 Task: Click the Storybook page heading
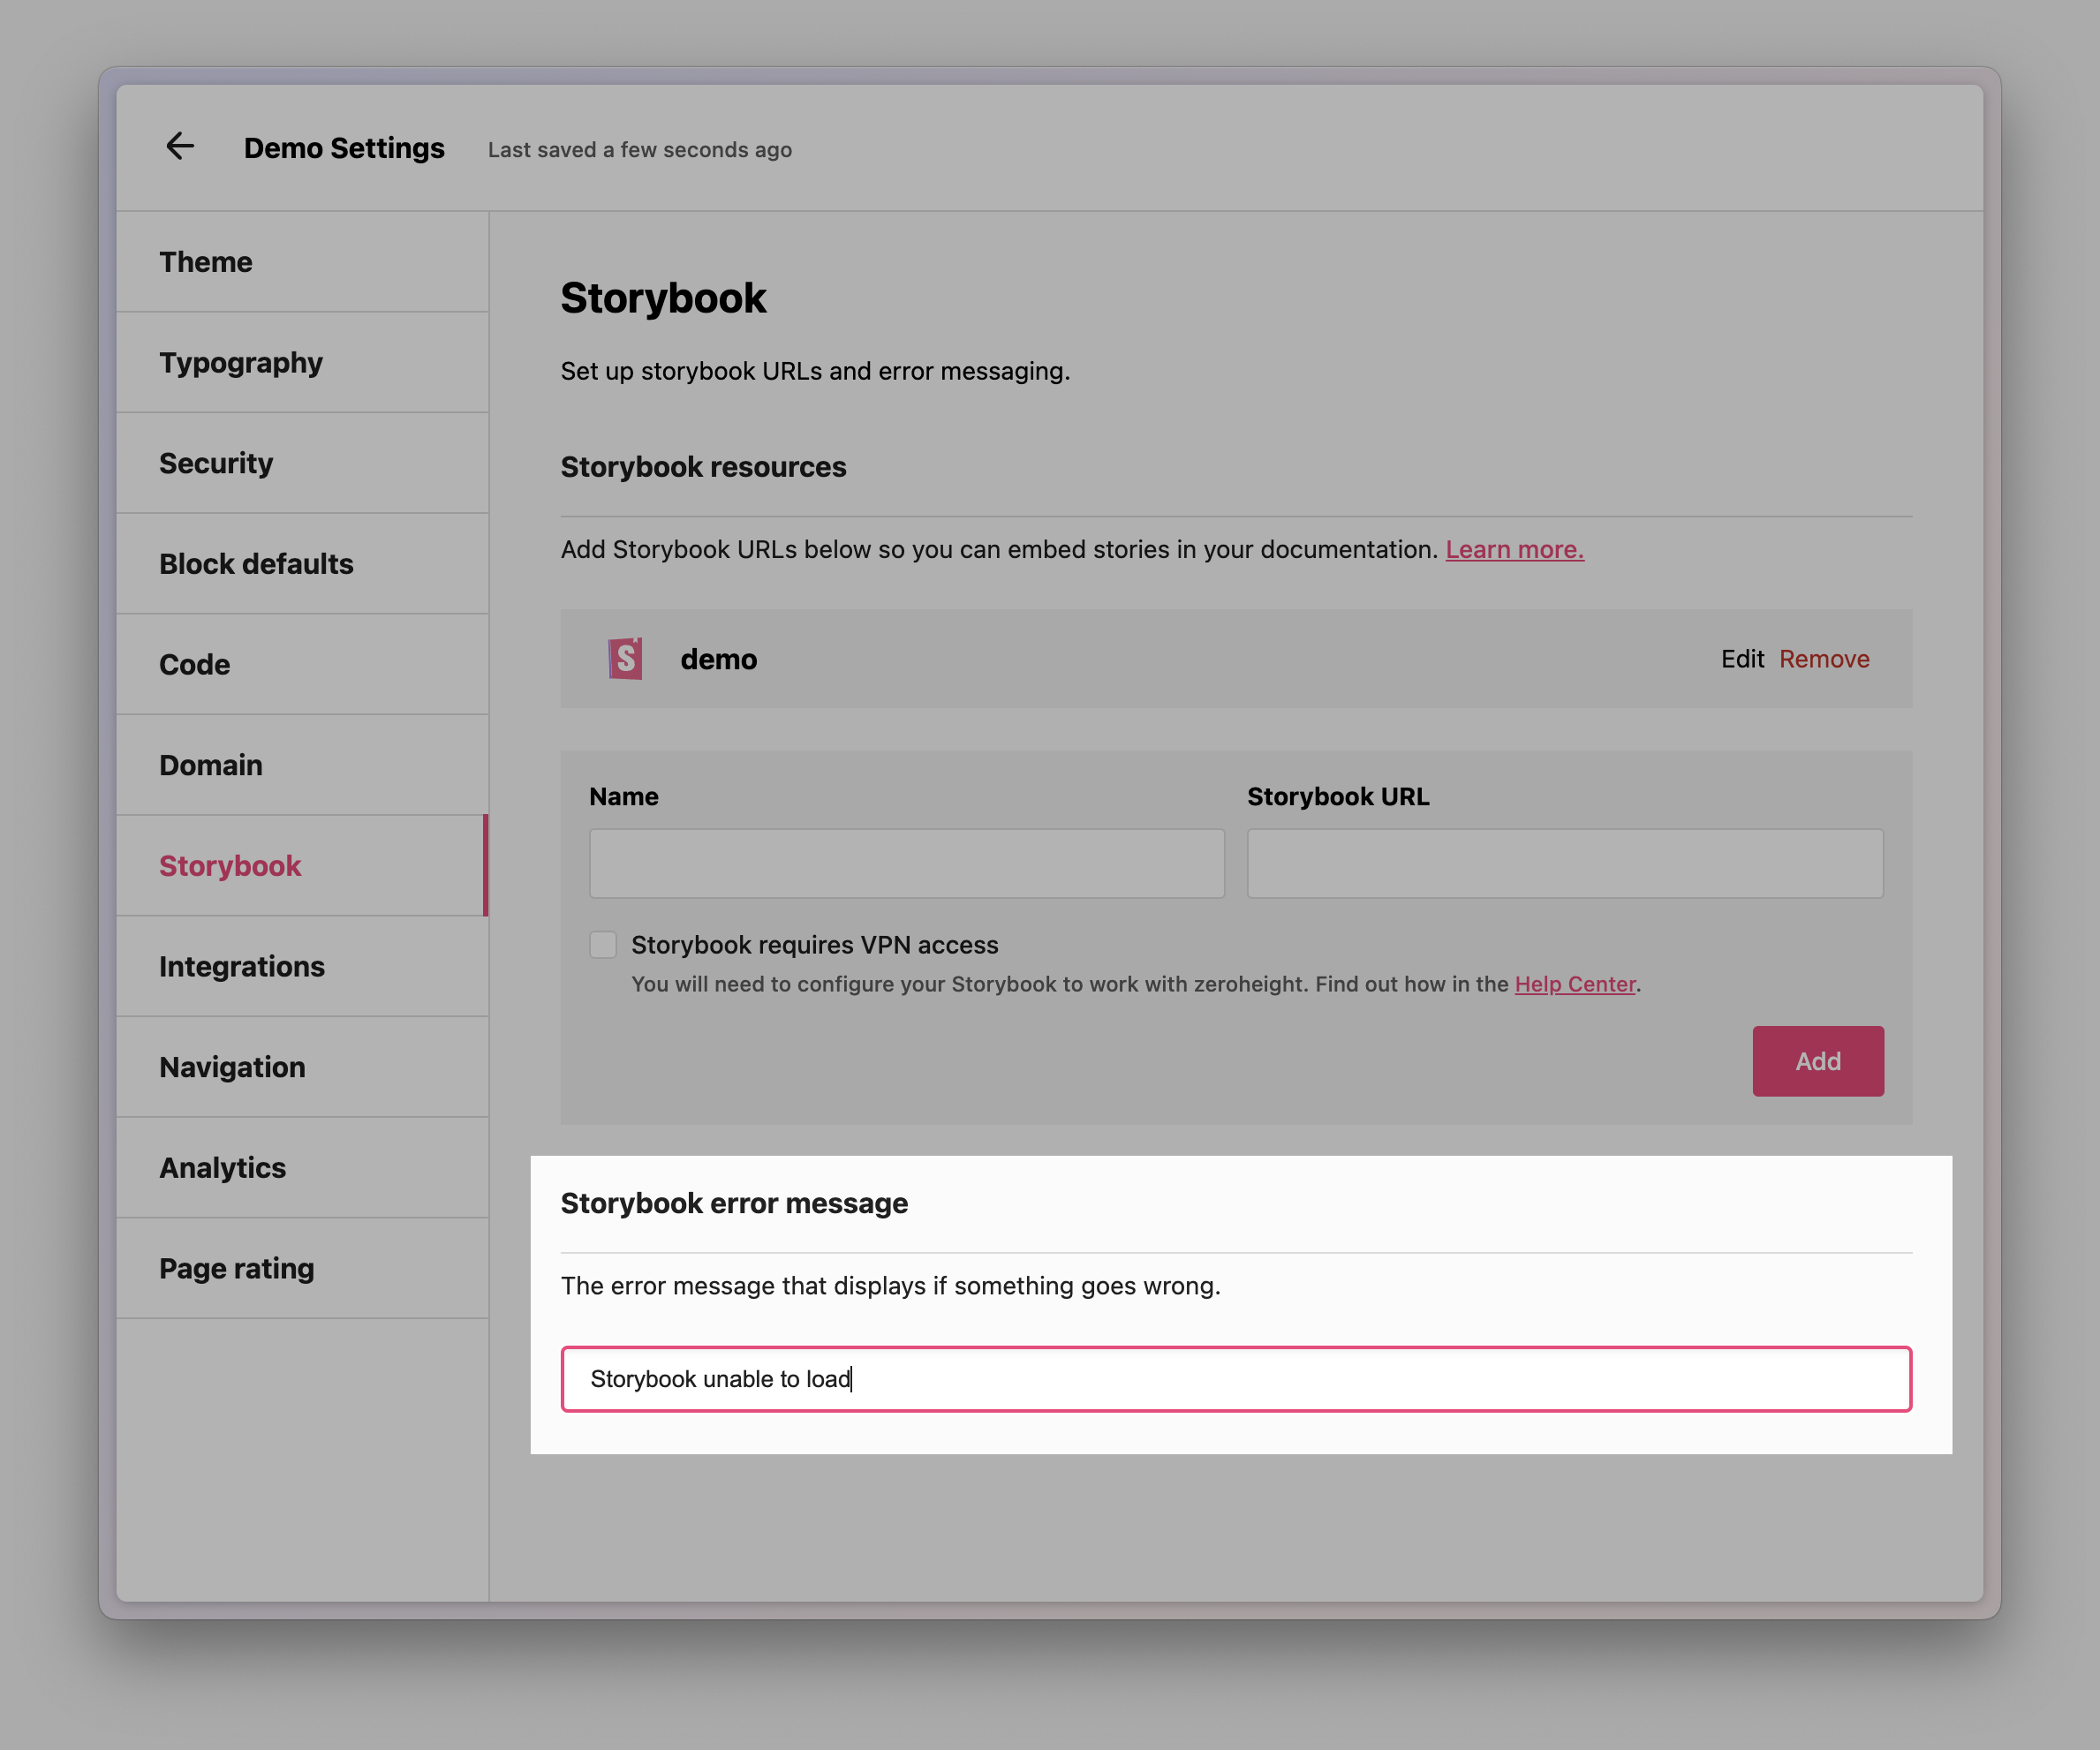(x=663, y=298)
